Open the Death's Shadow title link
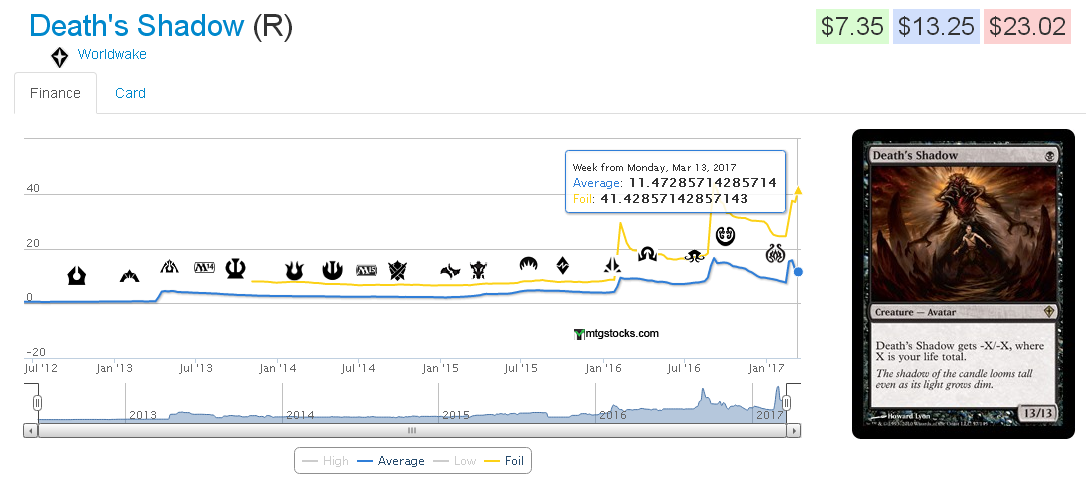The height and width of the screenshot is (482, 1086). (x=137, y=26)
